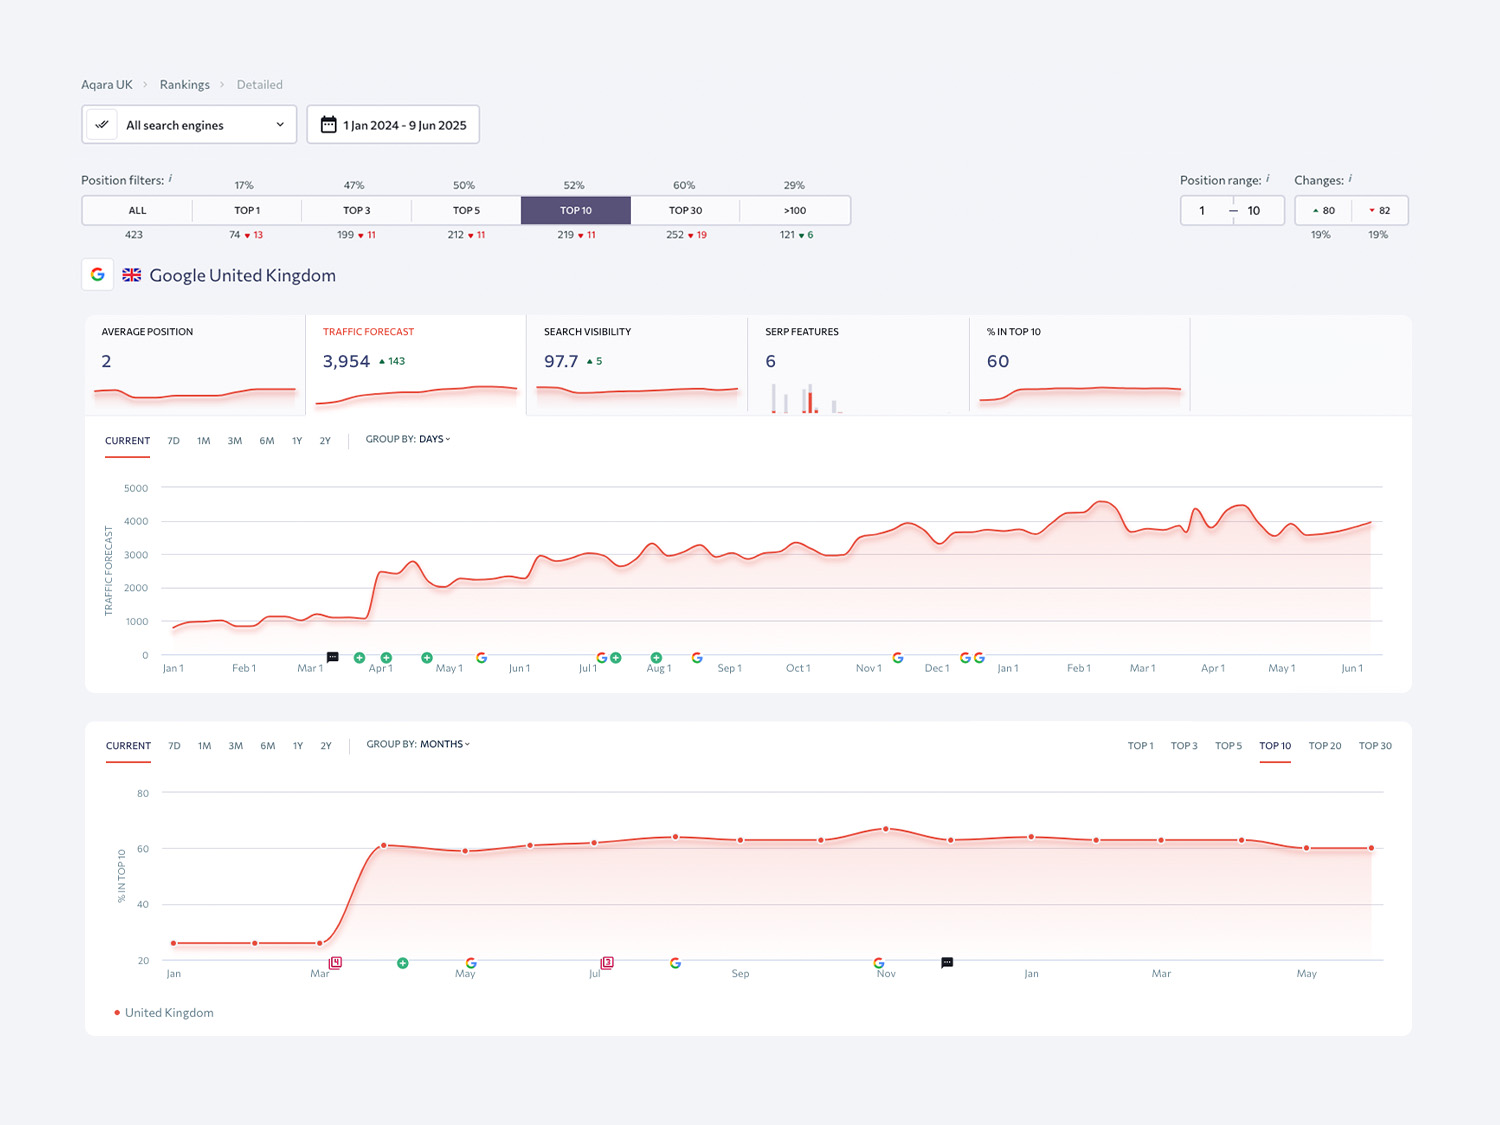The image size is (1500, 1125).
Task: Select the 3M range in traffic chart
Action: click(x=235, y=441)
